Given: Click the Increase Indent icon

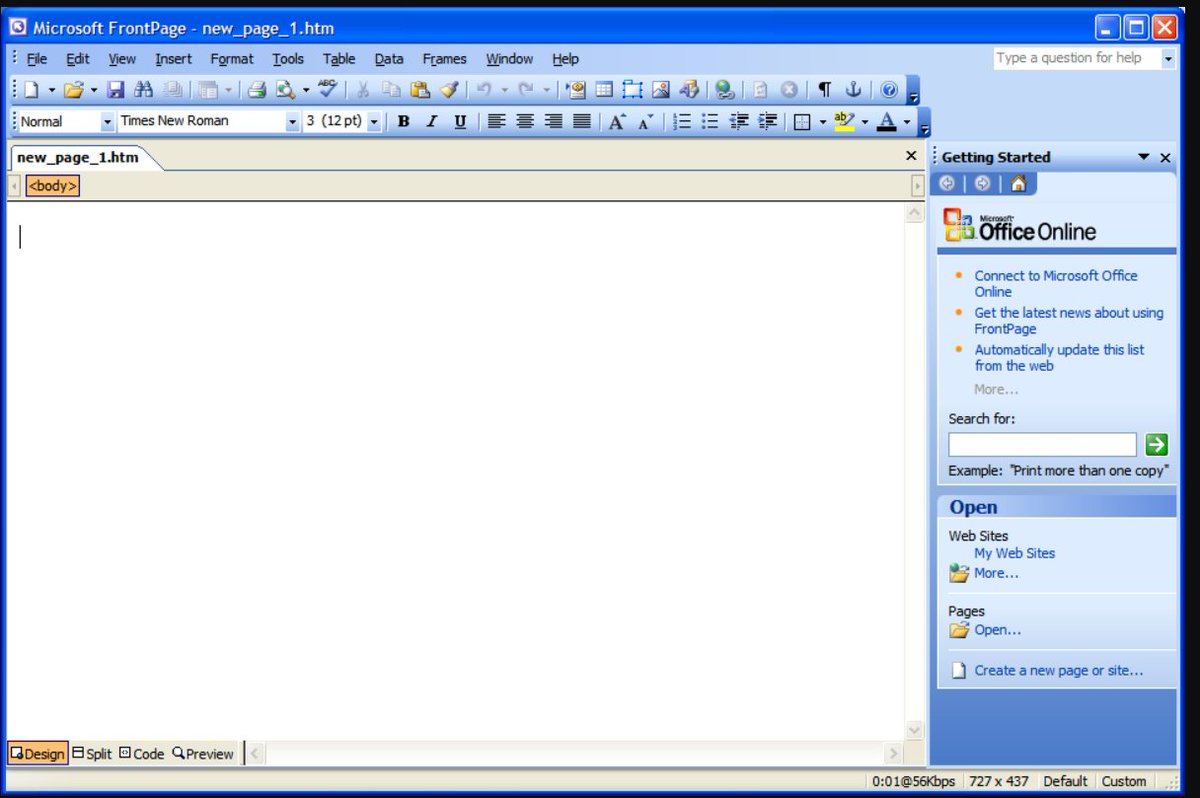Looking at the screenshot, I should point(767,121).
